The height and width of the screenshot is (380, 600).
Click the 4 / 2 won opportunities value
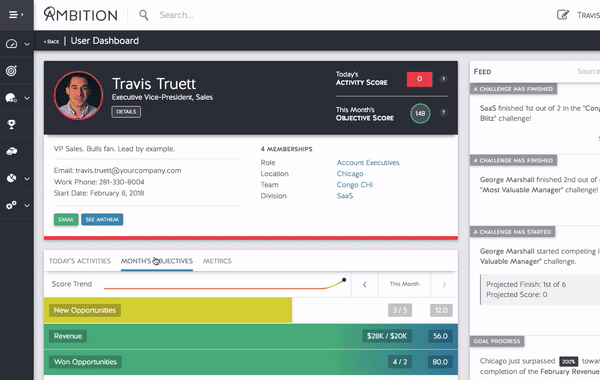(400, 362)
